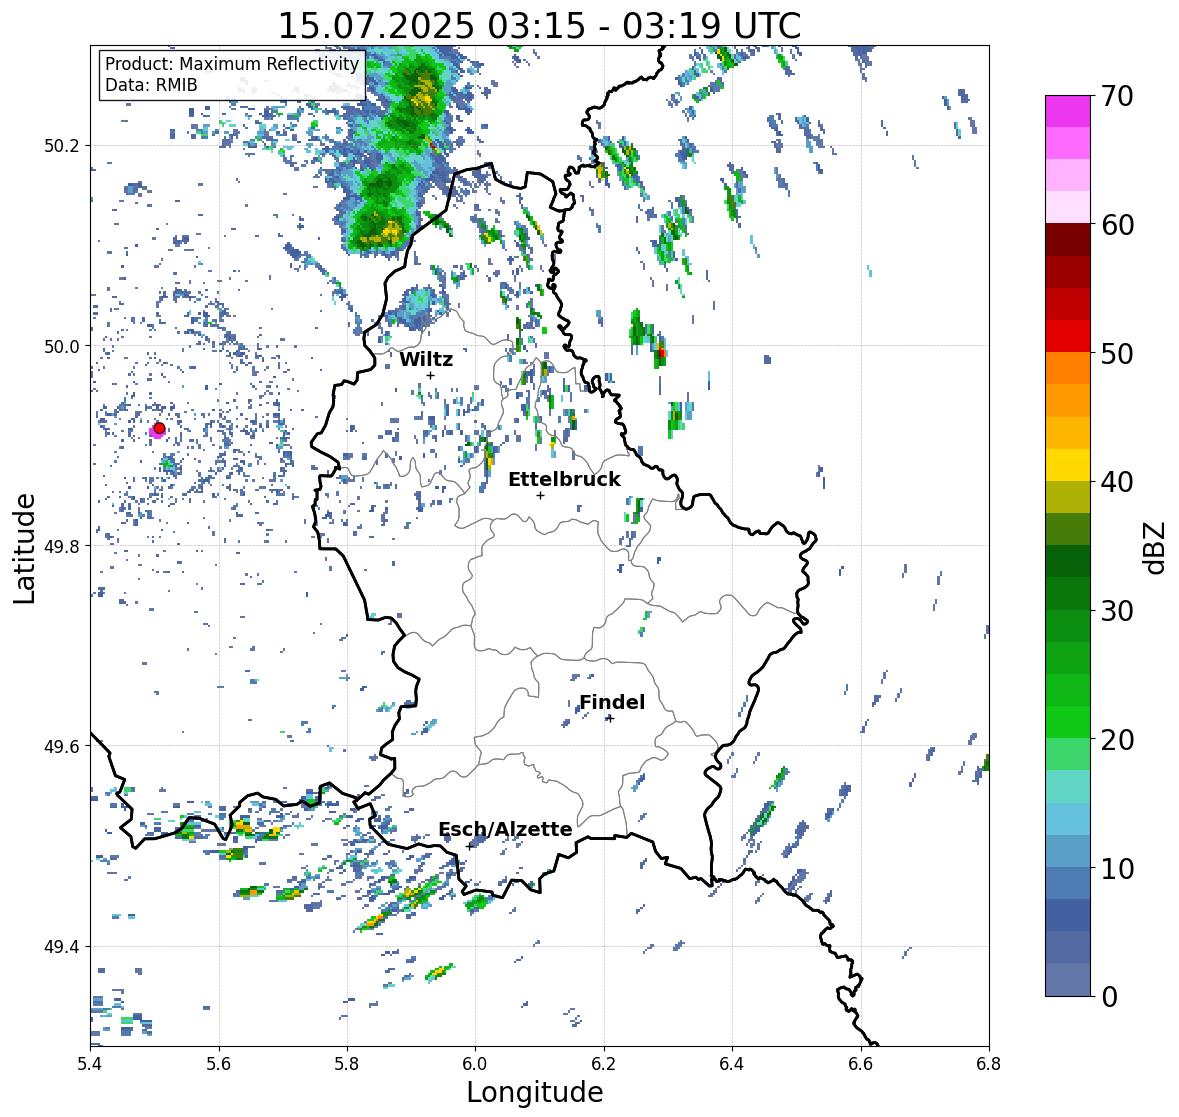This screenshot has width=1179, height=1117.
Task: Click the longitude tick 6.0
Action: 475,1064
